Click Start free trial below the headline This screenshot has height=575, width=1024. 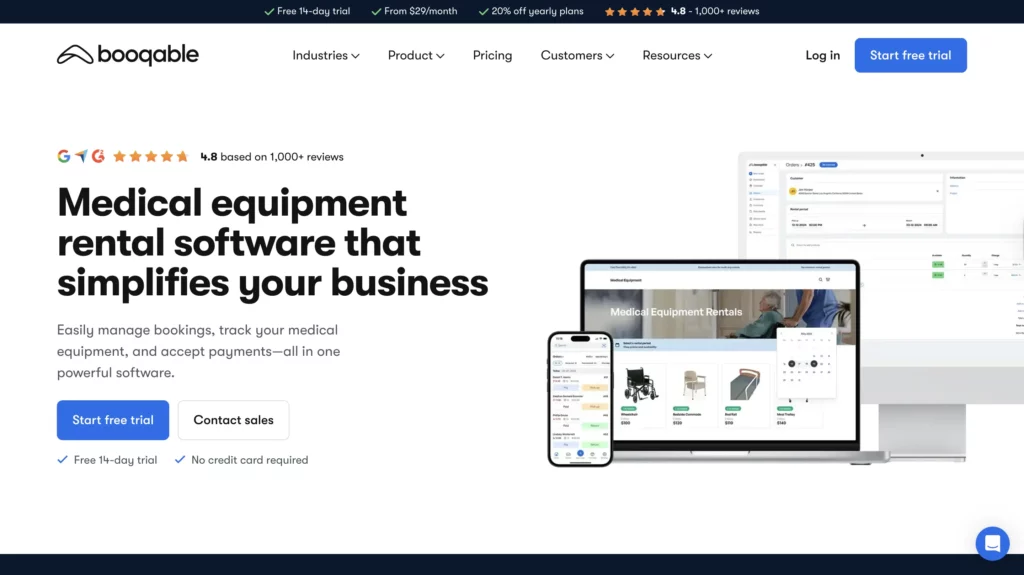(x=113, y=420)
